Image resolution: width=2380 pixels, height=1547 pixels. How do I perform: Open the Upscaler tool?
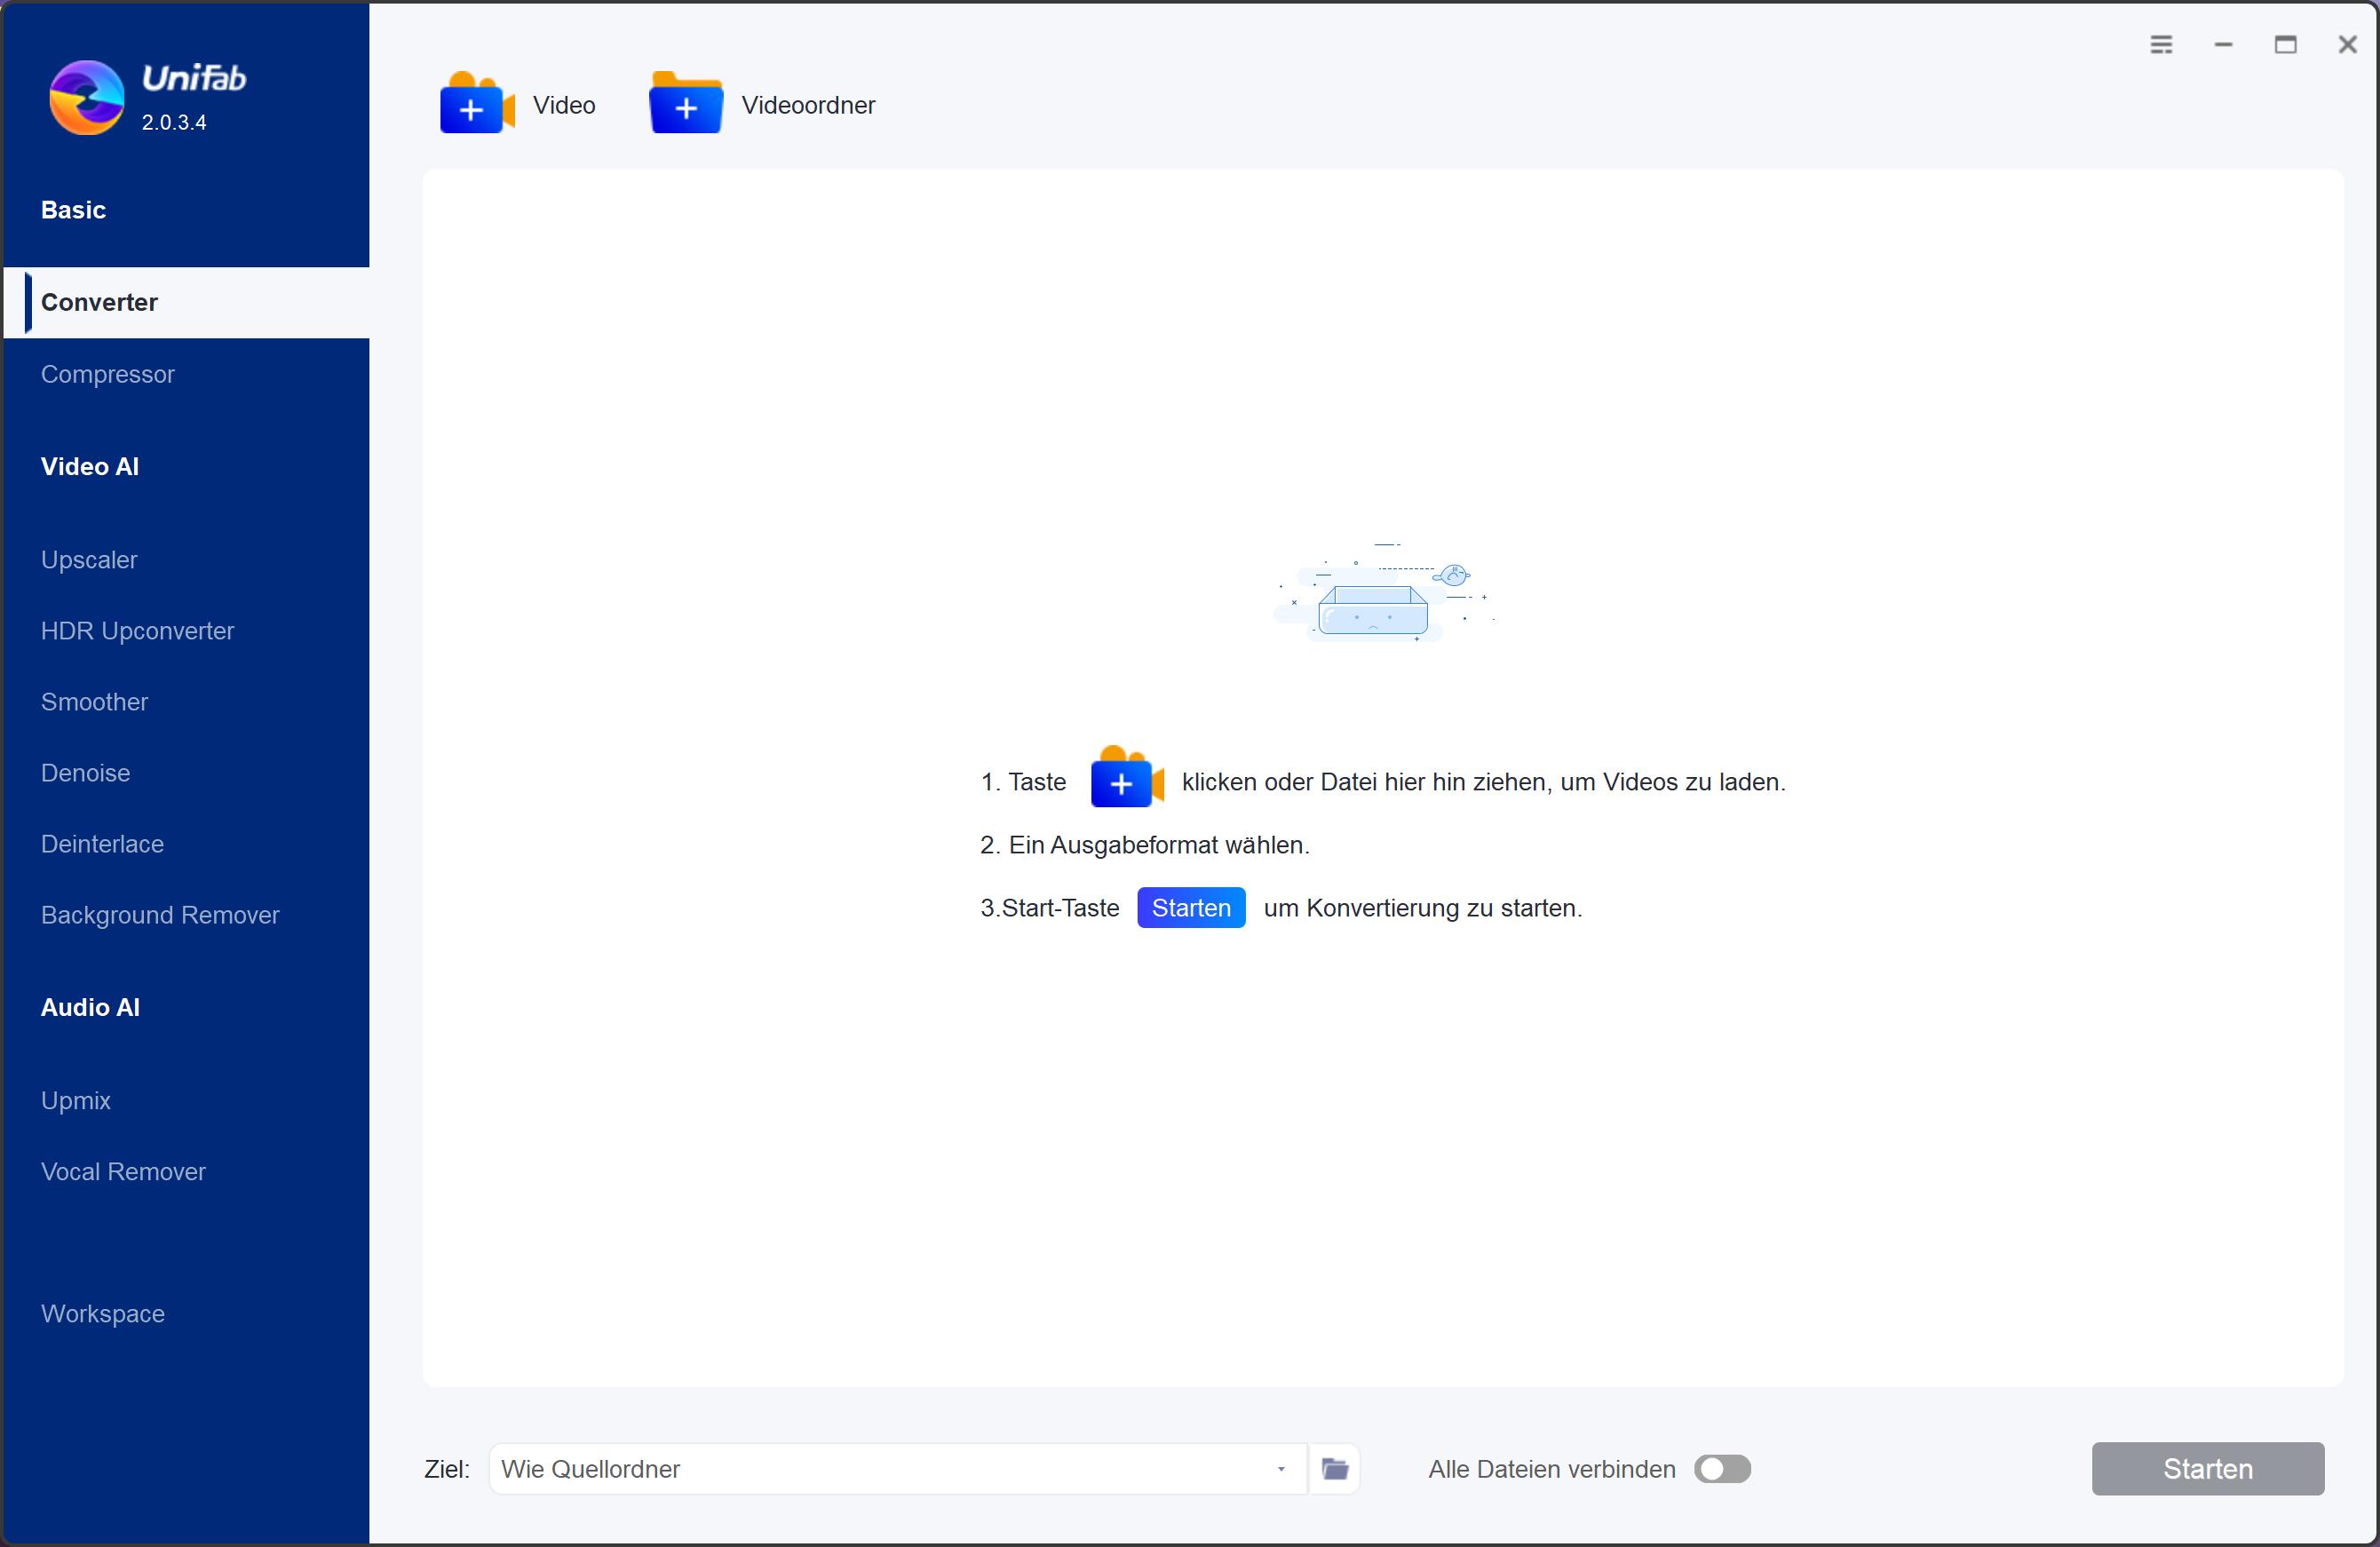point(89,559)
